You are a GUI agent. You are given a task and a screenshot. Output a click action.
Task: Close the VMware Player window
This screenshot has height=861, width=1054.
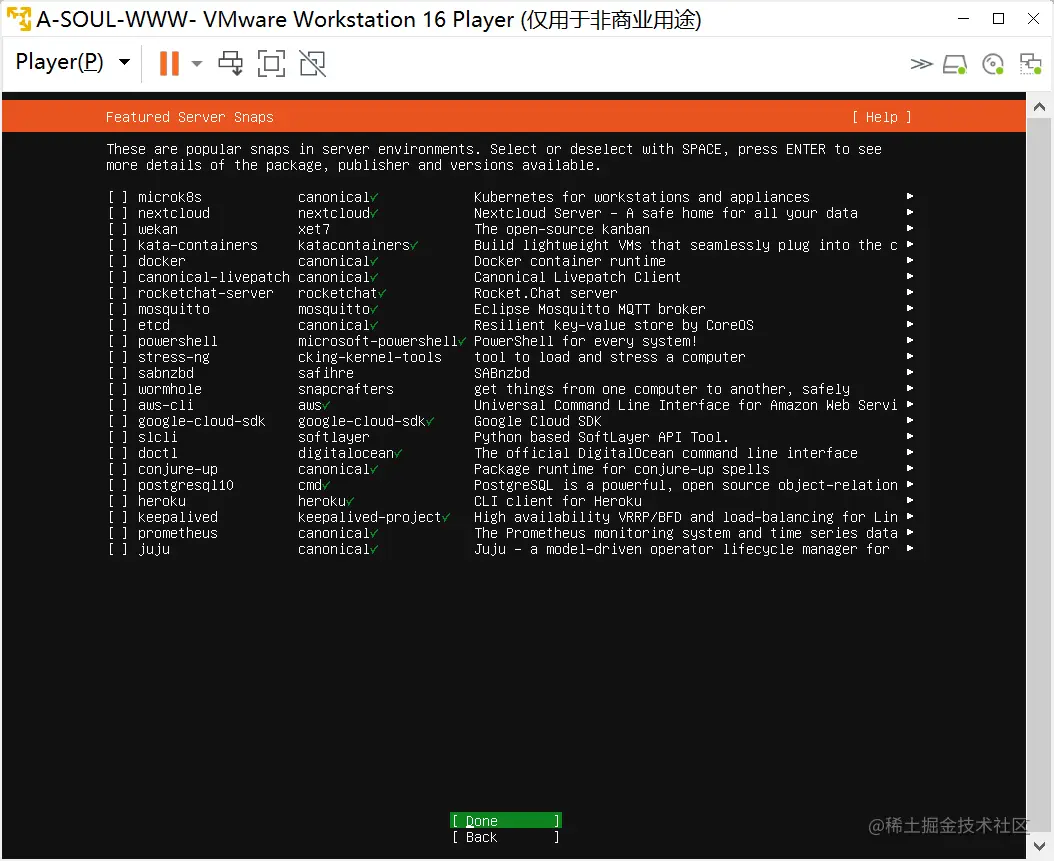(1033, 19)
